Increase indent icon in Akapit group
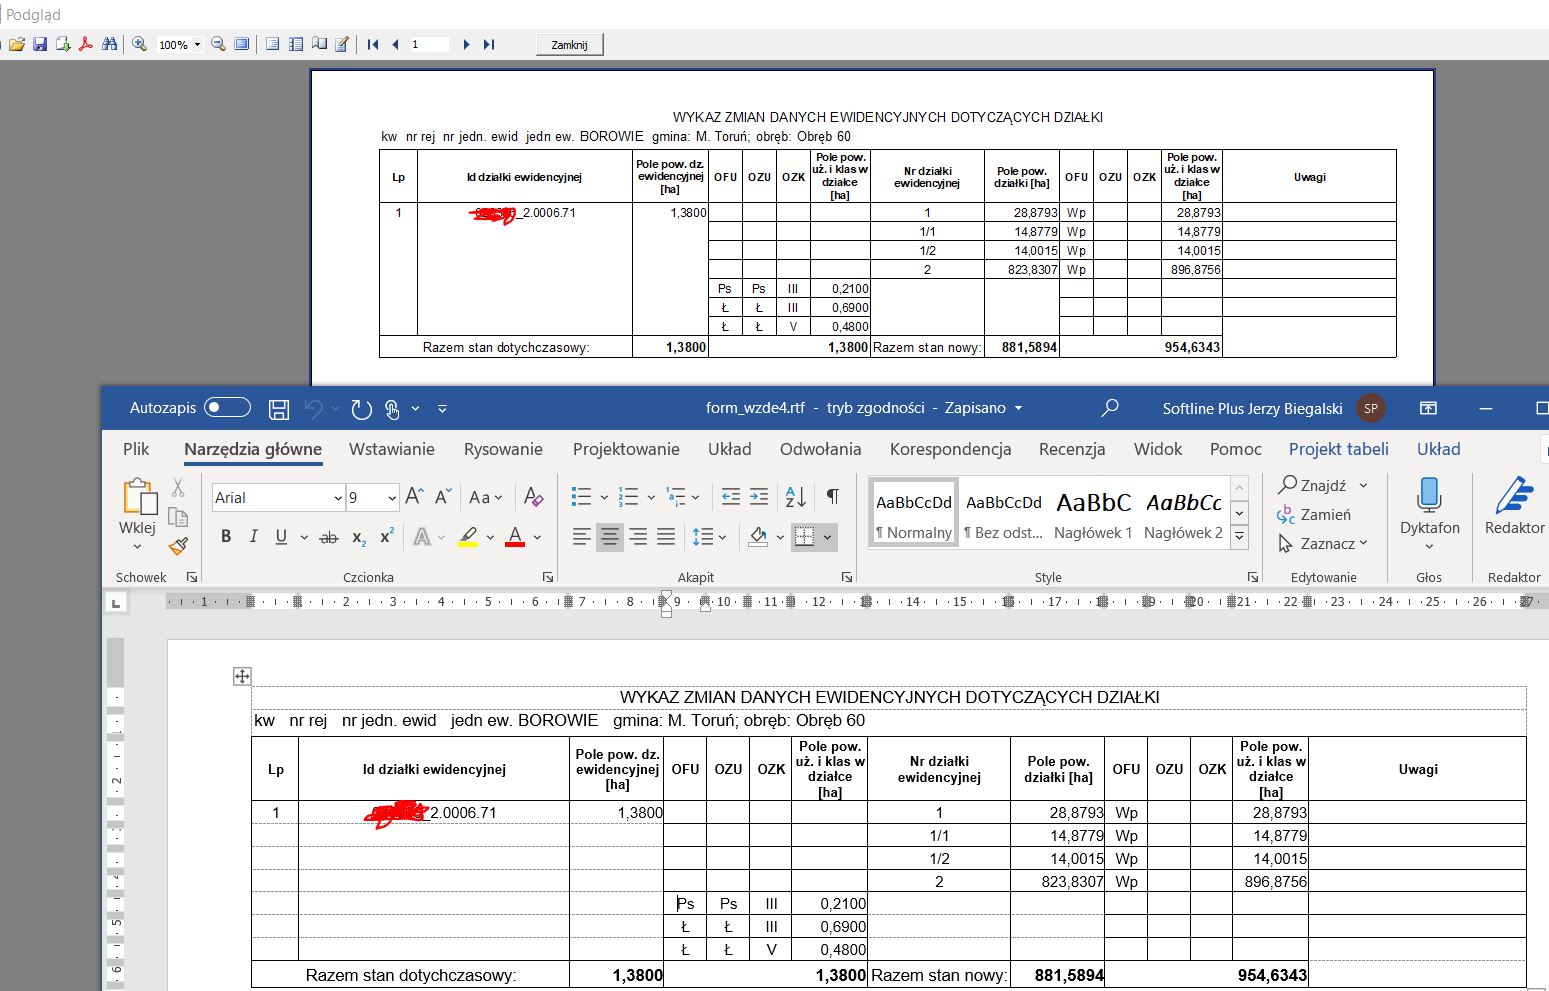Image resolution: width=1549 pixels, height=991 pixels. point(759,497)
